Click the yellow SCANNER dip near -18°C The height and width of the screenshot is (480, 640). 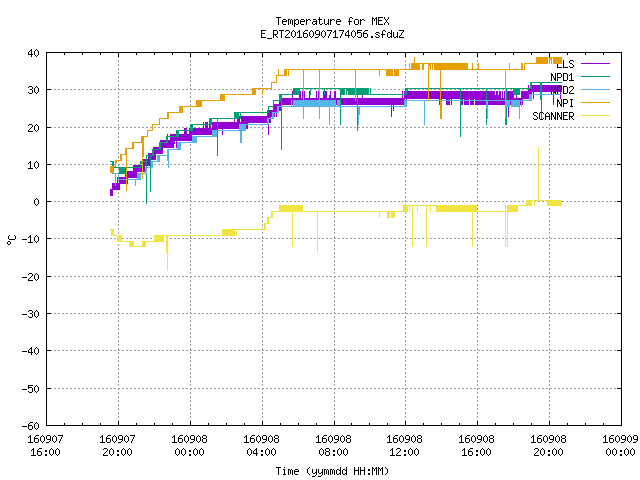167,255
